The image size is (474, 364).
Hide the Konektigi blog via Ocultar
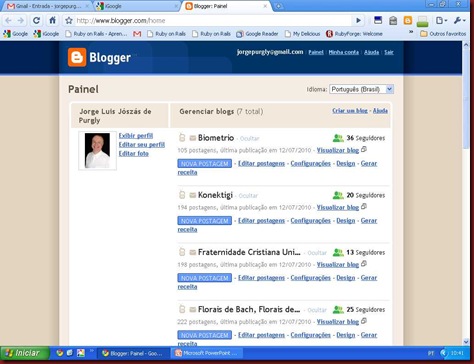point(248,196)
